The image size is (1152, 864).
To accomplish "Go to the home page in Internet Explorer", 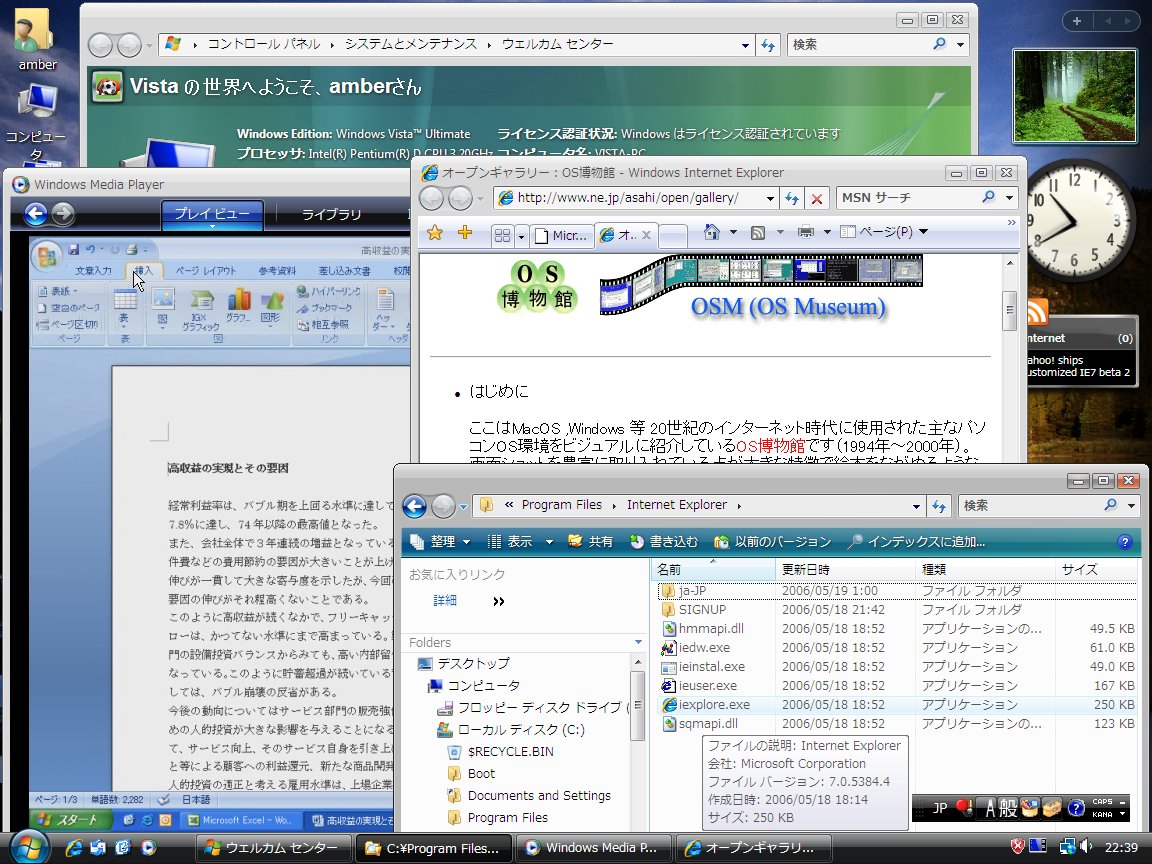I will (711, 232).
